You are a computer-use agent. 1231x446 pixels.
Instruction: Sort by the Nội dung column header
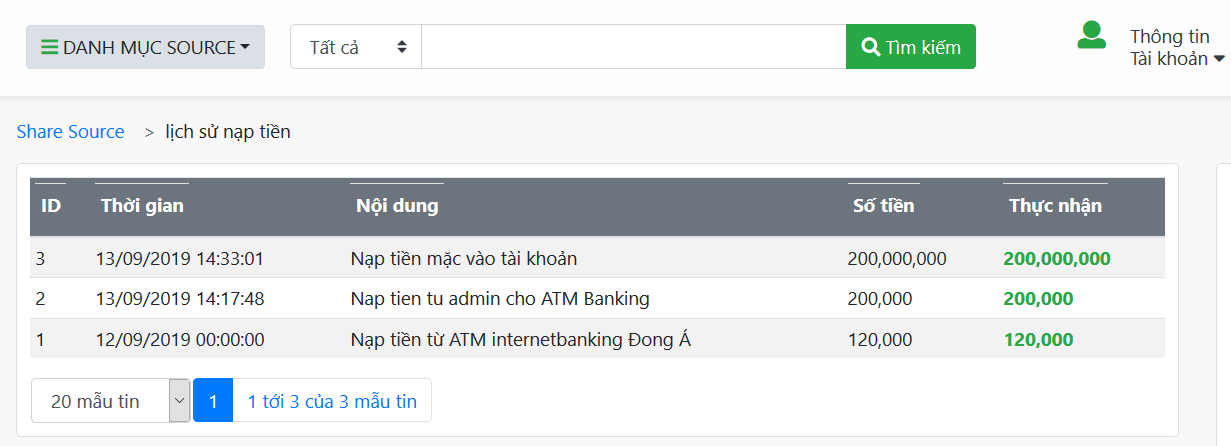point(397,206)
